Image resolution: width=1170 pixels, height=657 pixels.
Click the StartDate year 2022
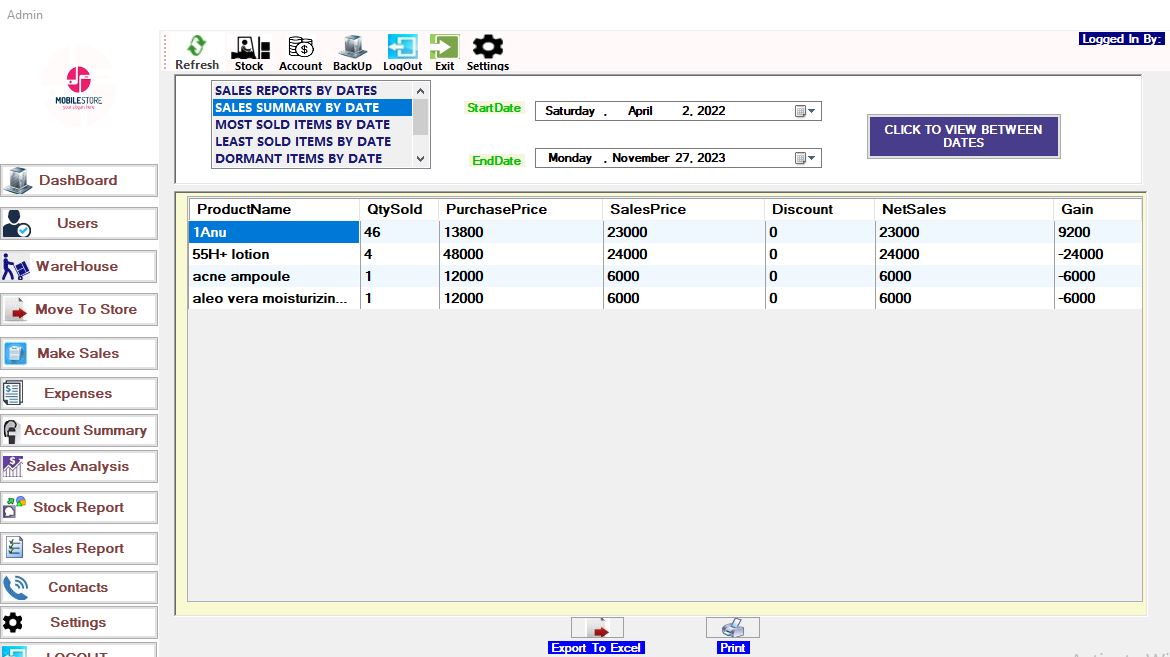pyautogui.click(x=711, y=111)
